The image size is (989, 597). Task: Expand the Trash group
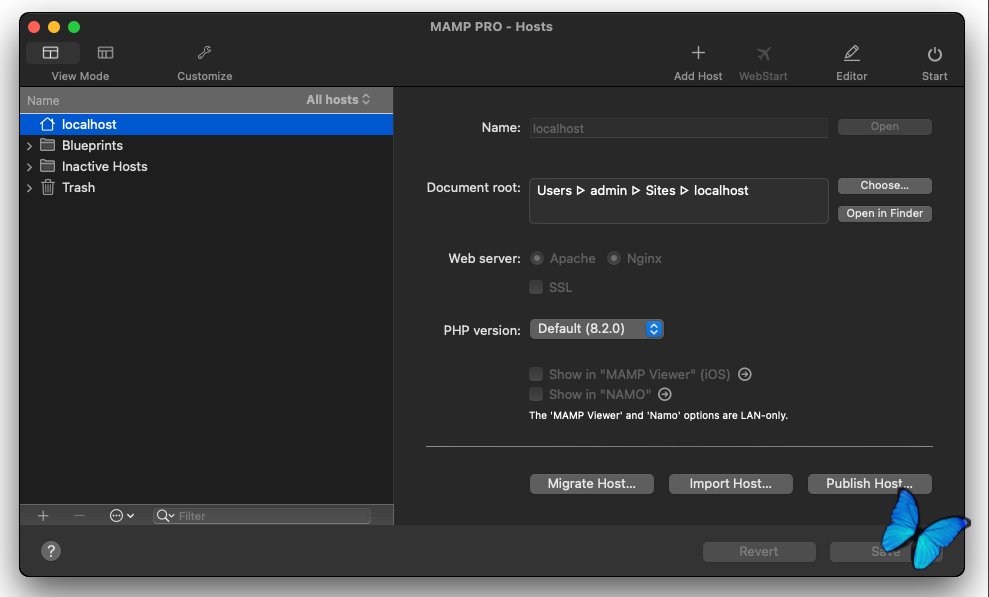pos(29,188)
